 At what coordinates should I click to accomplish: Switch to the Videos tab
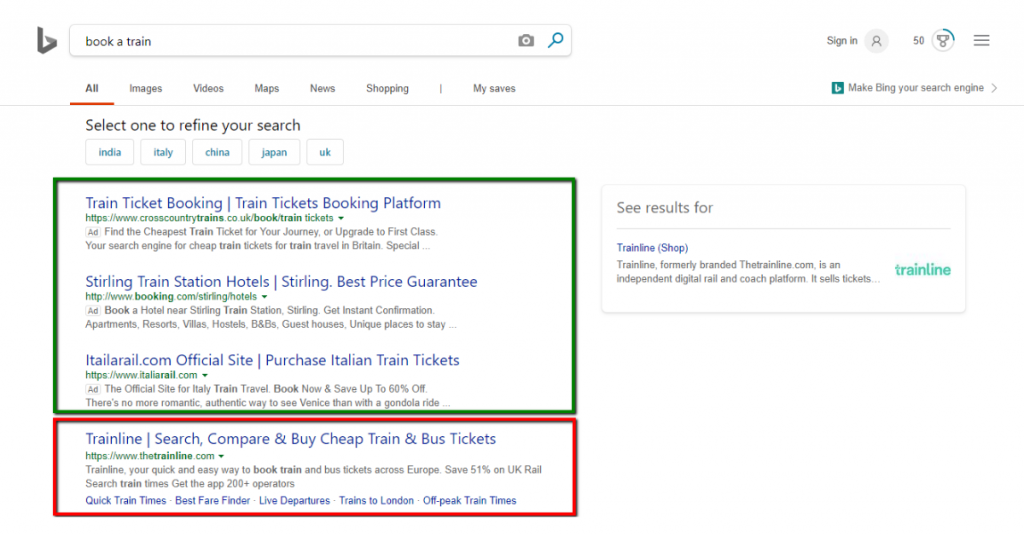coord(208,88)
